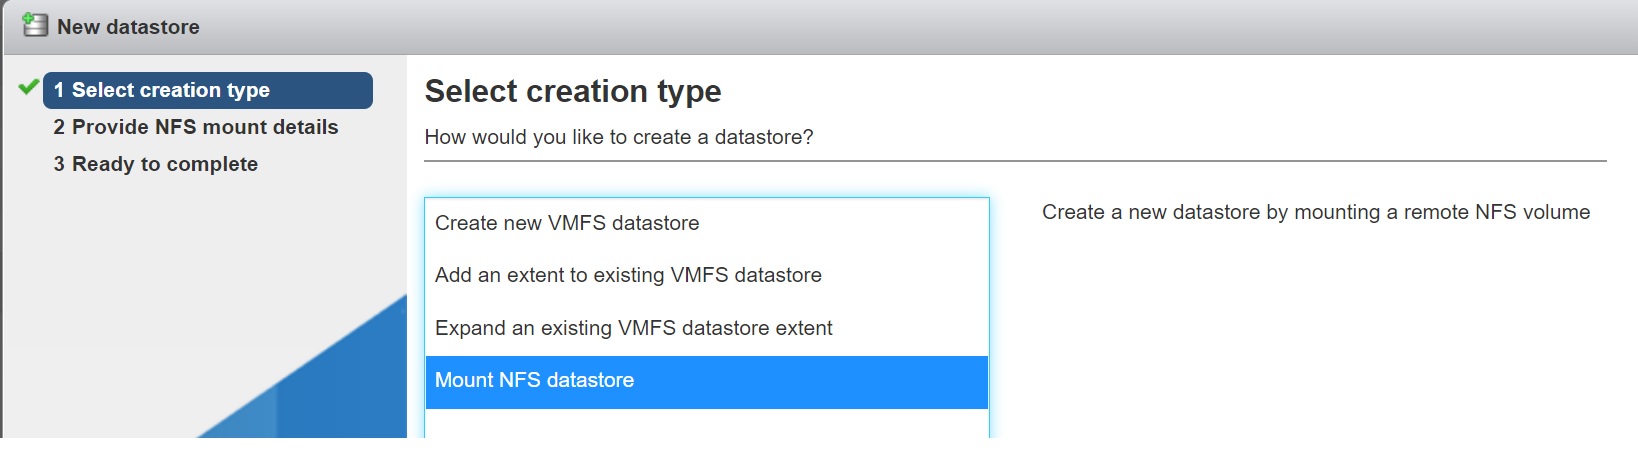
Task: Click the New datastore icon in title bar
Action: tap(35, 26)
